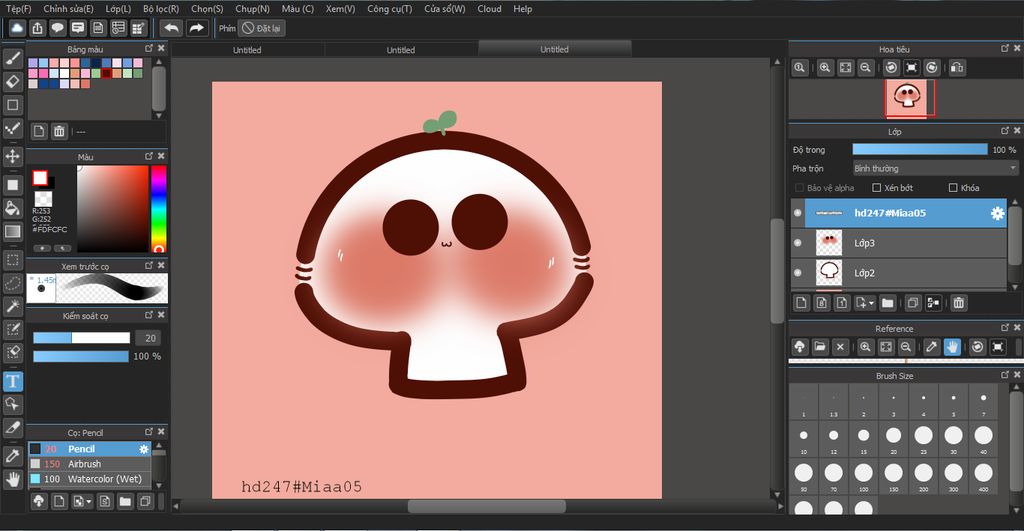Undock the Cọ: Pencil panel
The image size is (1024, 531).
(149, 432)
